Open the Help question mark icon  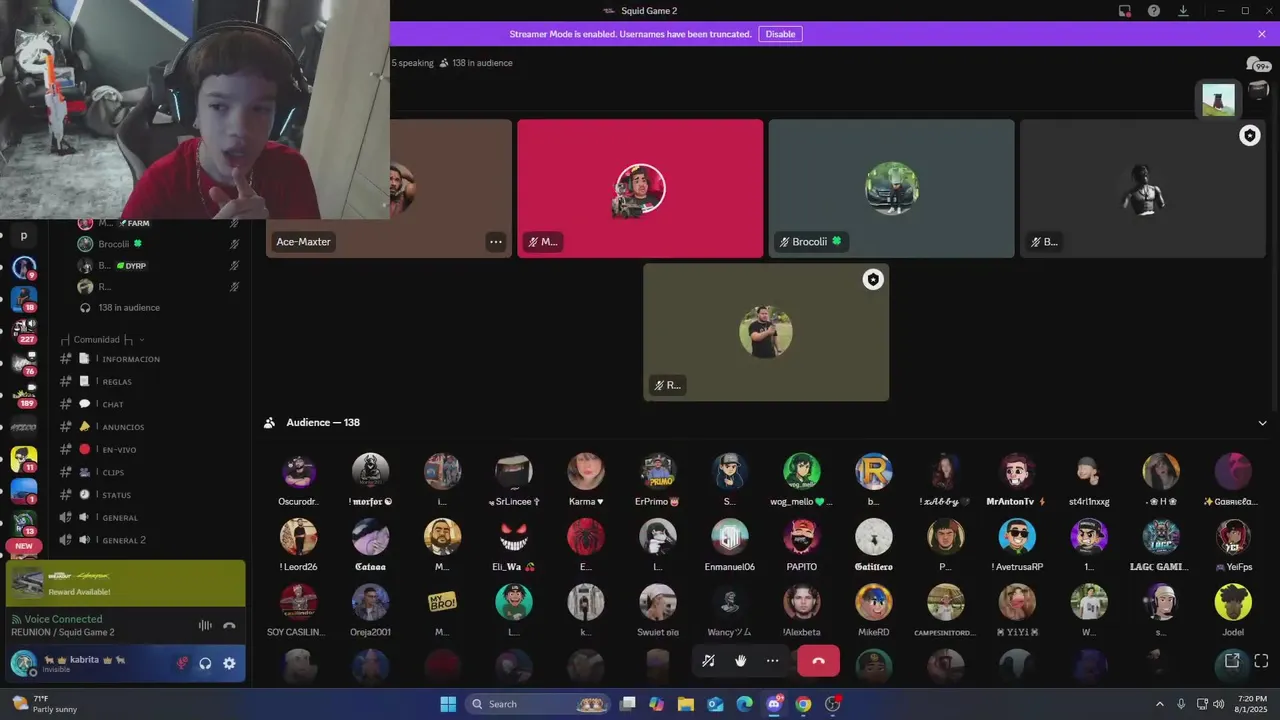[x=1154, y=11]
